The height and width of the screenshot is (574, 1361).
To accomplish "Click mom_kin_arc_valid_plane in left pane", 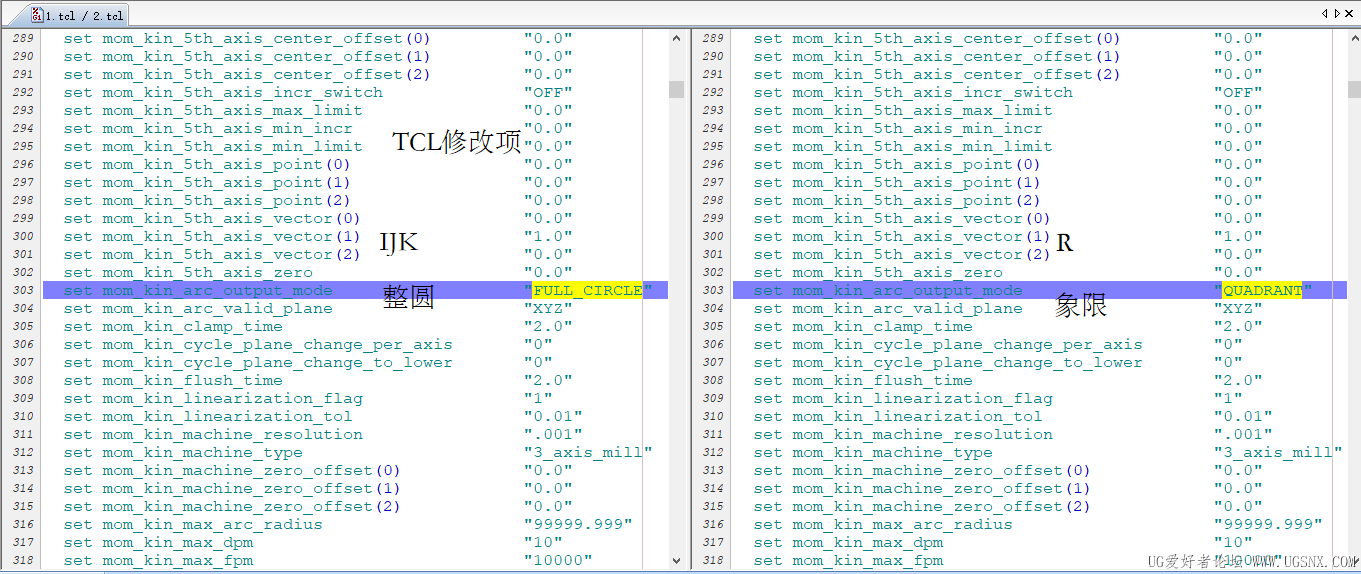I will [217, 309].
